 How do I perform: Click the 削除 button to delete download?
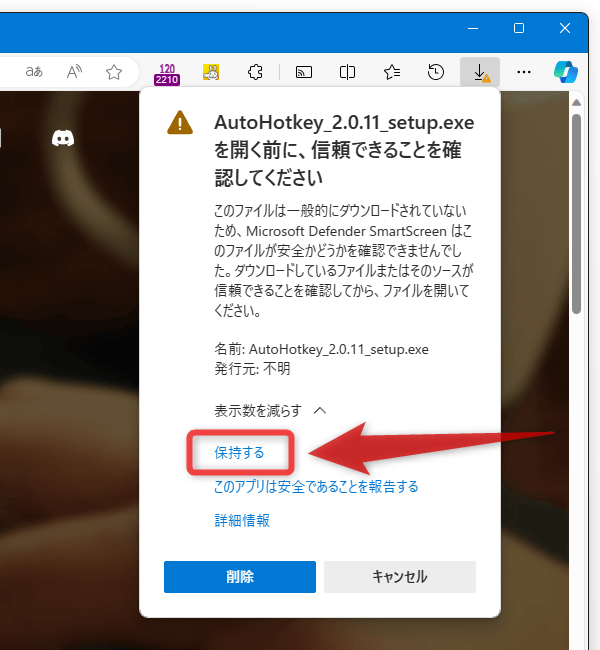pyautogui.click(x=240, y=577)
